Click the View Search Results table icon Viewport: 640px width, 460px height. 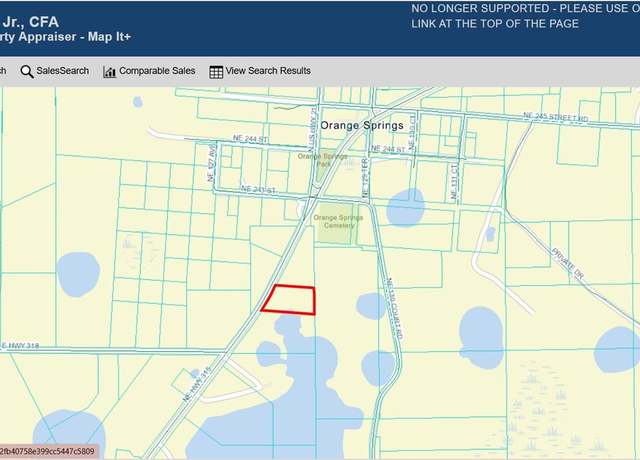tap(216, 72)
